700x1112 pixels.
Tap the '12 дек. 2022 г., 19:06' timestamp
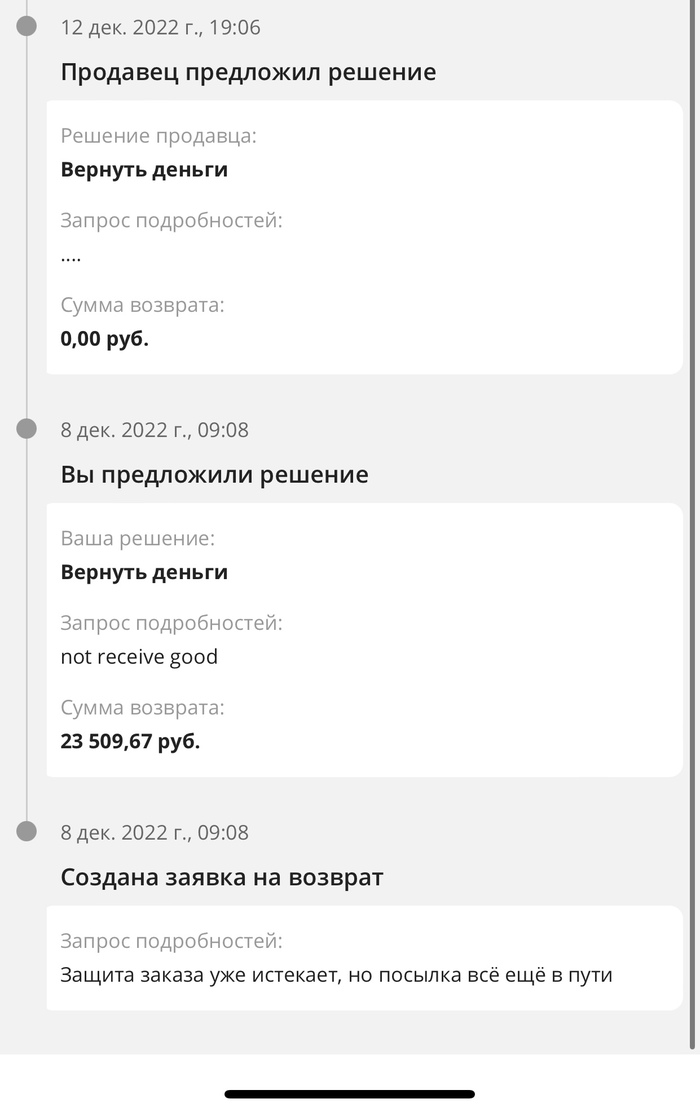[x=160, y=27]
